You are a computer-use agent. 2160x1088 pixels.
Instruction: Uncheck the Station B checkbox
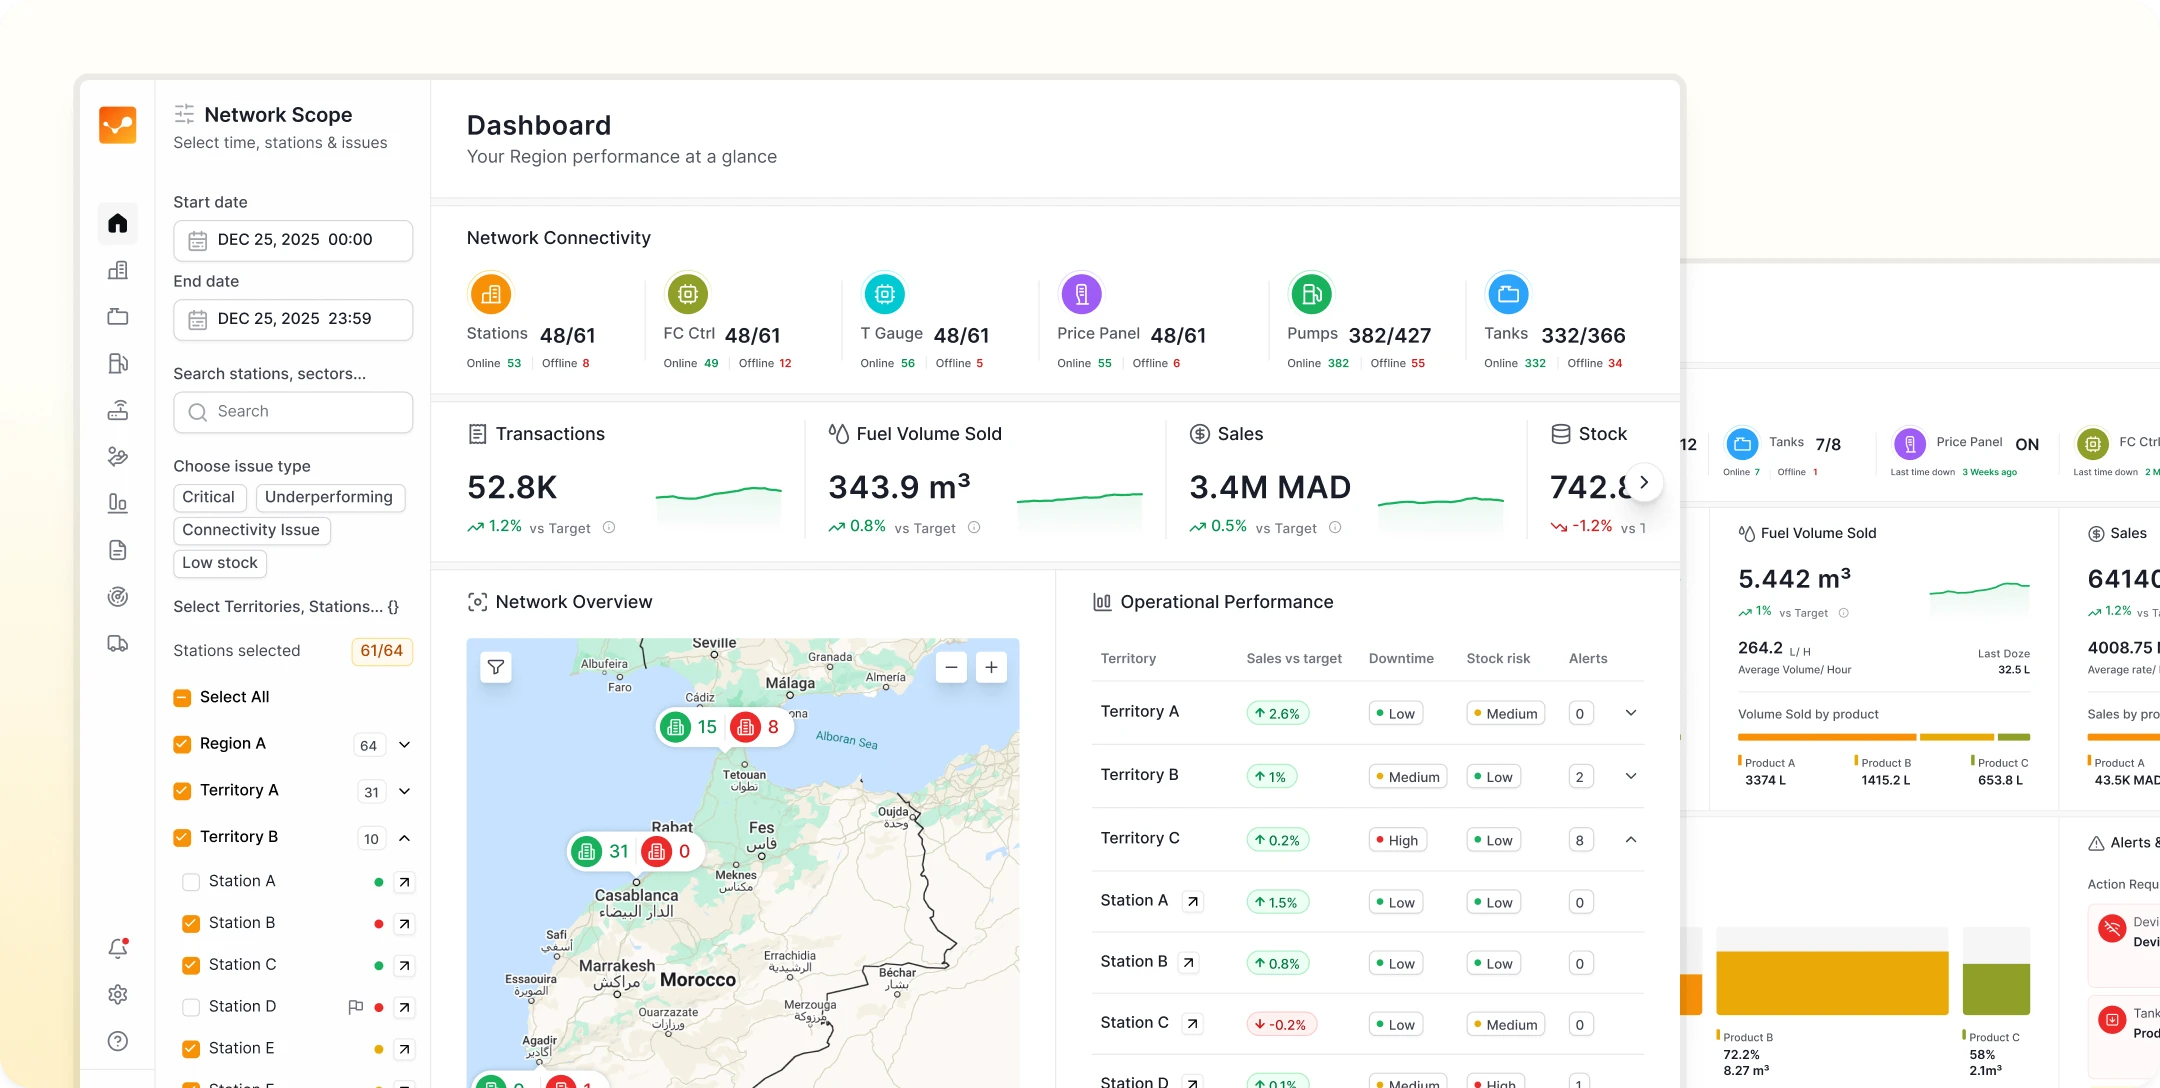pos(190,923)
